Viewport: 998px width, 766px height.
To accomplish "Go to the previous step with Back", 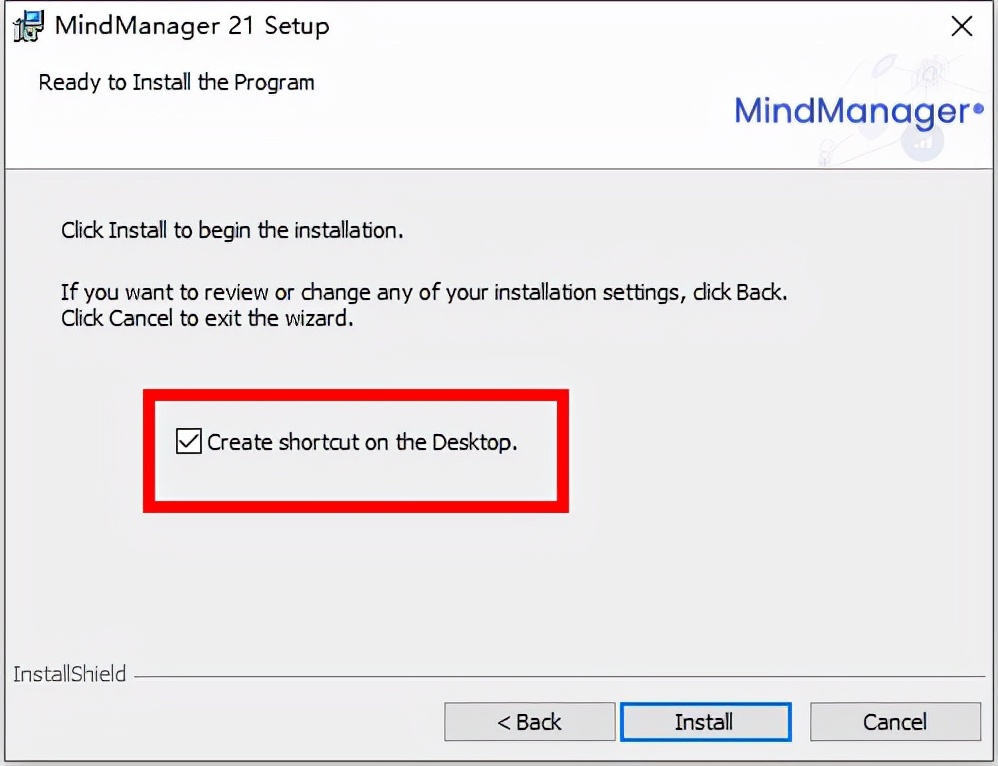I will click(529, 721).
